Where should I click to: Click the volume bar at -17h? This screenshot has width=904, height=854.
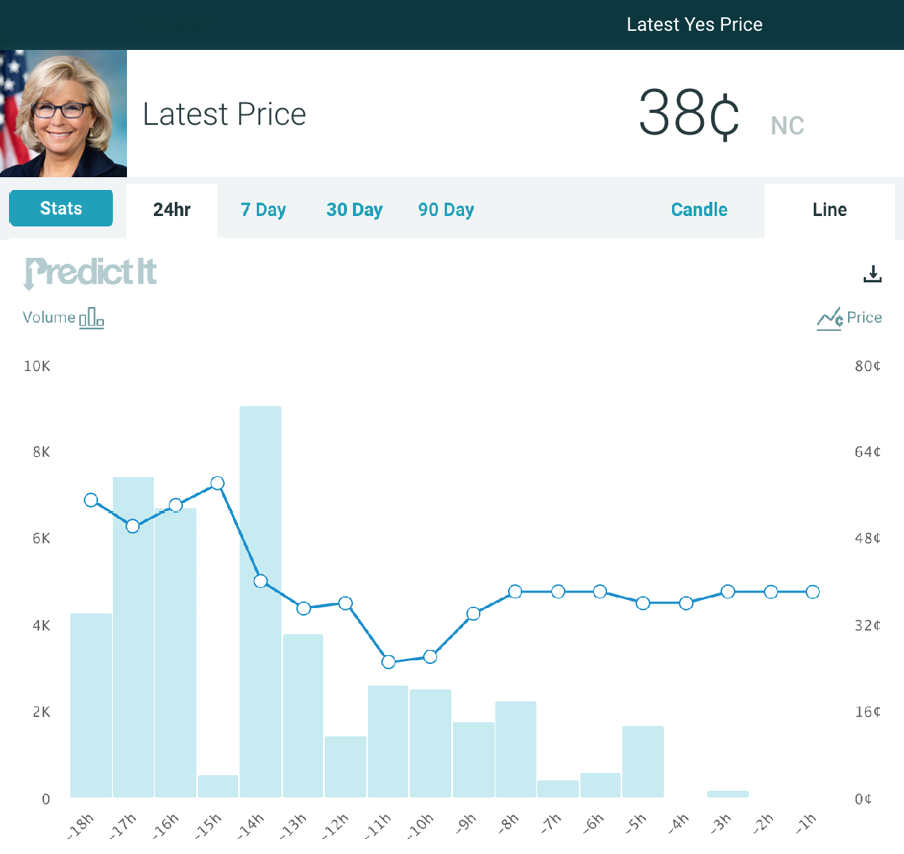tap(133, 640)
